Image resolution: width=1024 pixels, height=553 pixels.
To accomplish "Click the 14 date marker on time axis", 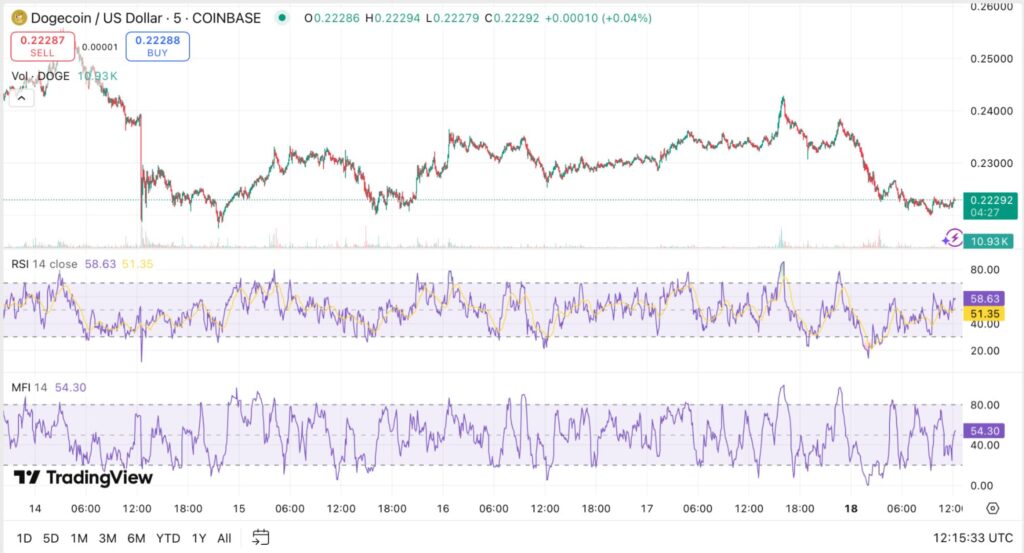I will click(x=35, y=508).
